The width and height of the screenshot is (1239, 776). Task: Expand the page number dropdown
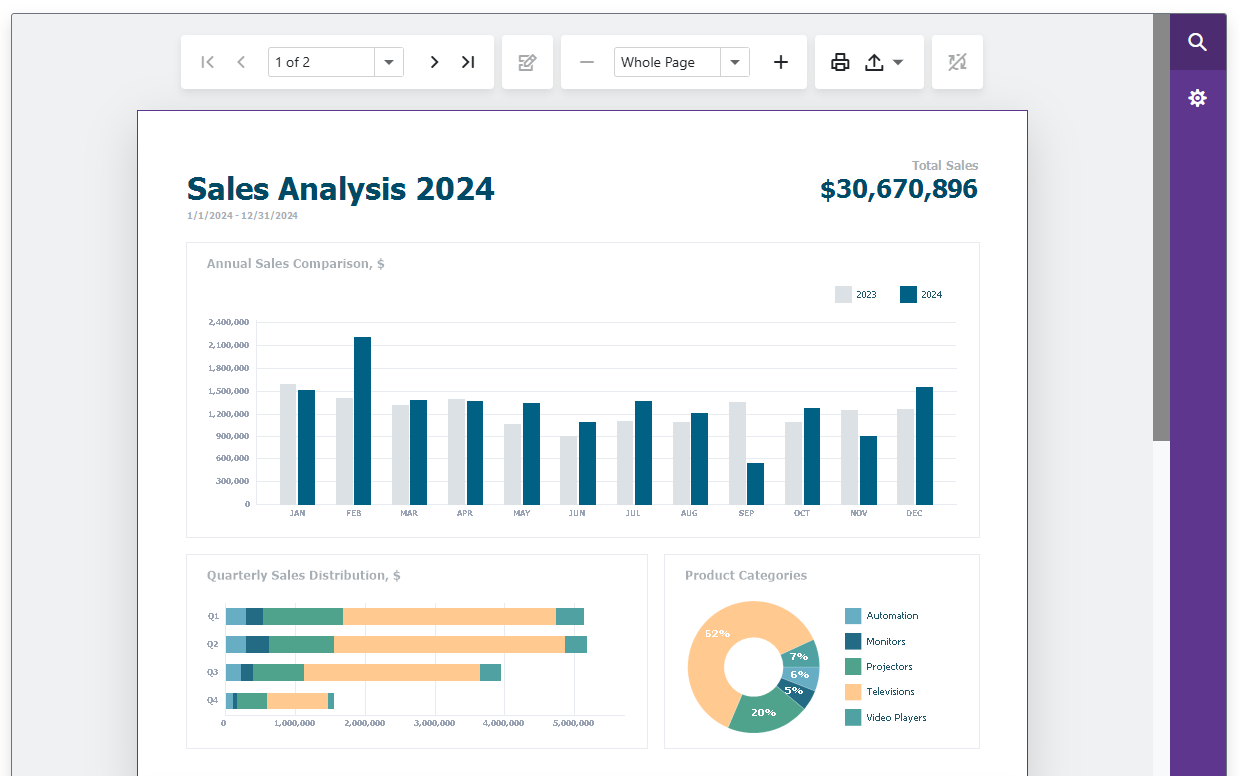(389, 62)
